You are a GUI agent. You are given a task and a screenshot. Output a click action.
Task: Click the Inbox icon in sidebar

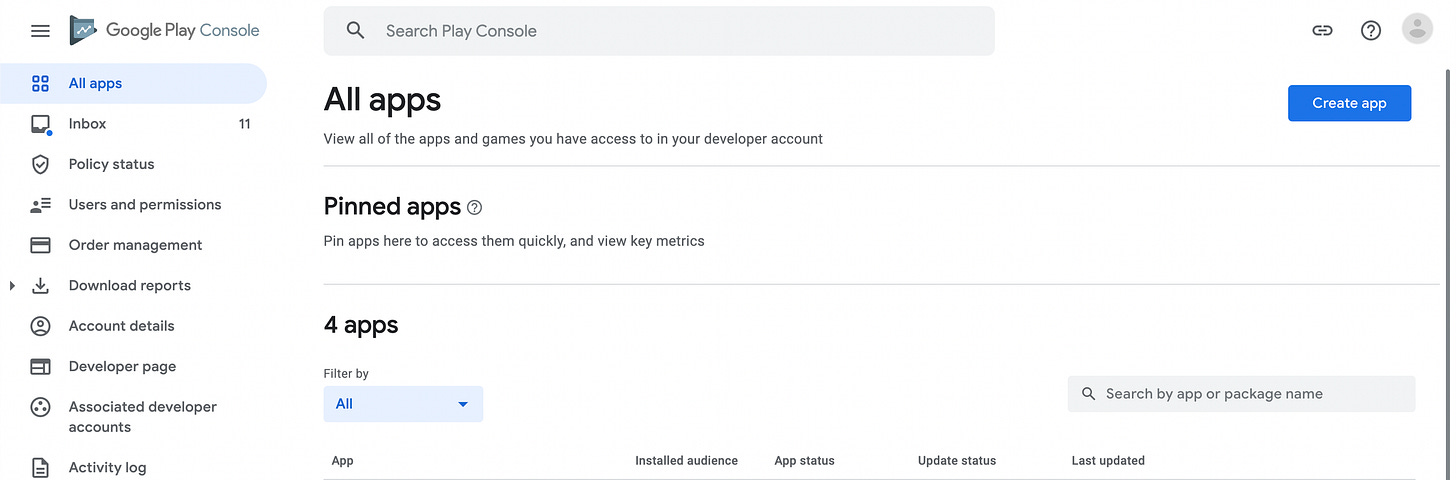(40, 124)
